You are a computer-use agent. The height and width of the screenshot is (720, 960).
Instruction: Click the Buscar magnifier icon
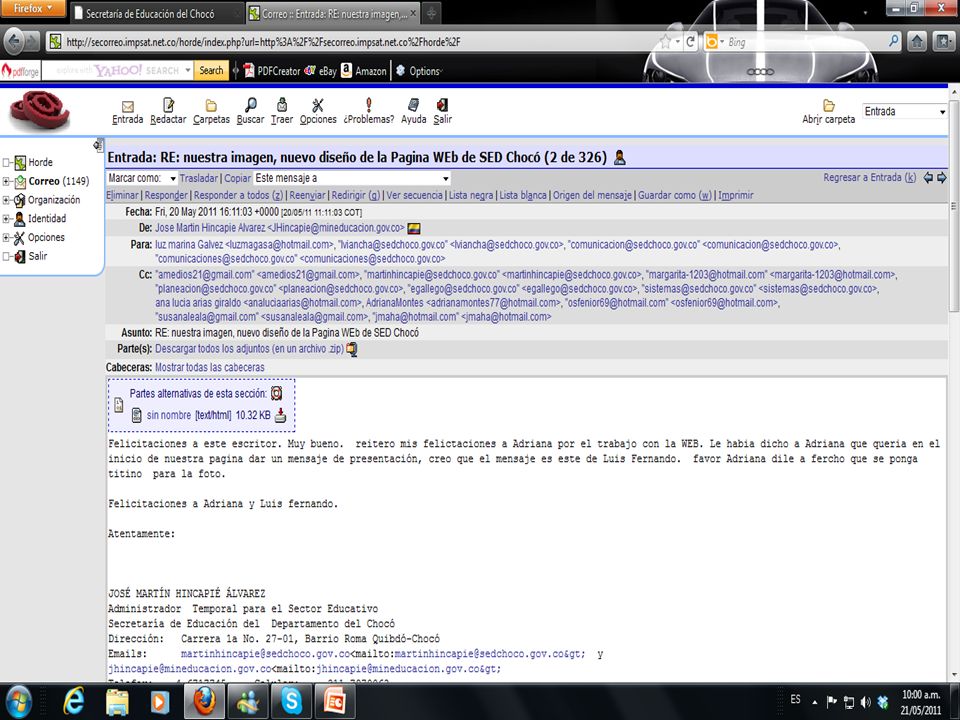(x=250, y=105)
